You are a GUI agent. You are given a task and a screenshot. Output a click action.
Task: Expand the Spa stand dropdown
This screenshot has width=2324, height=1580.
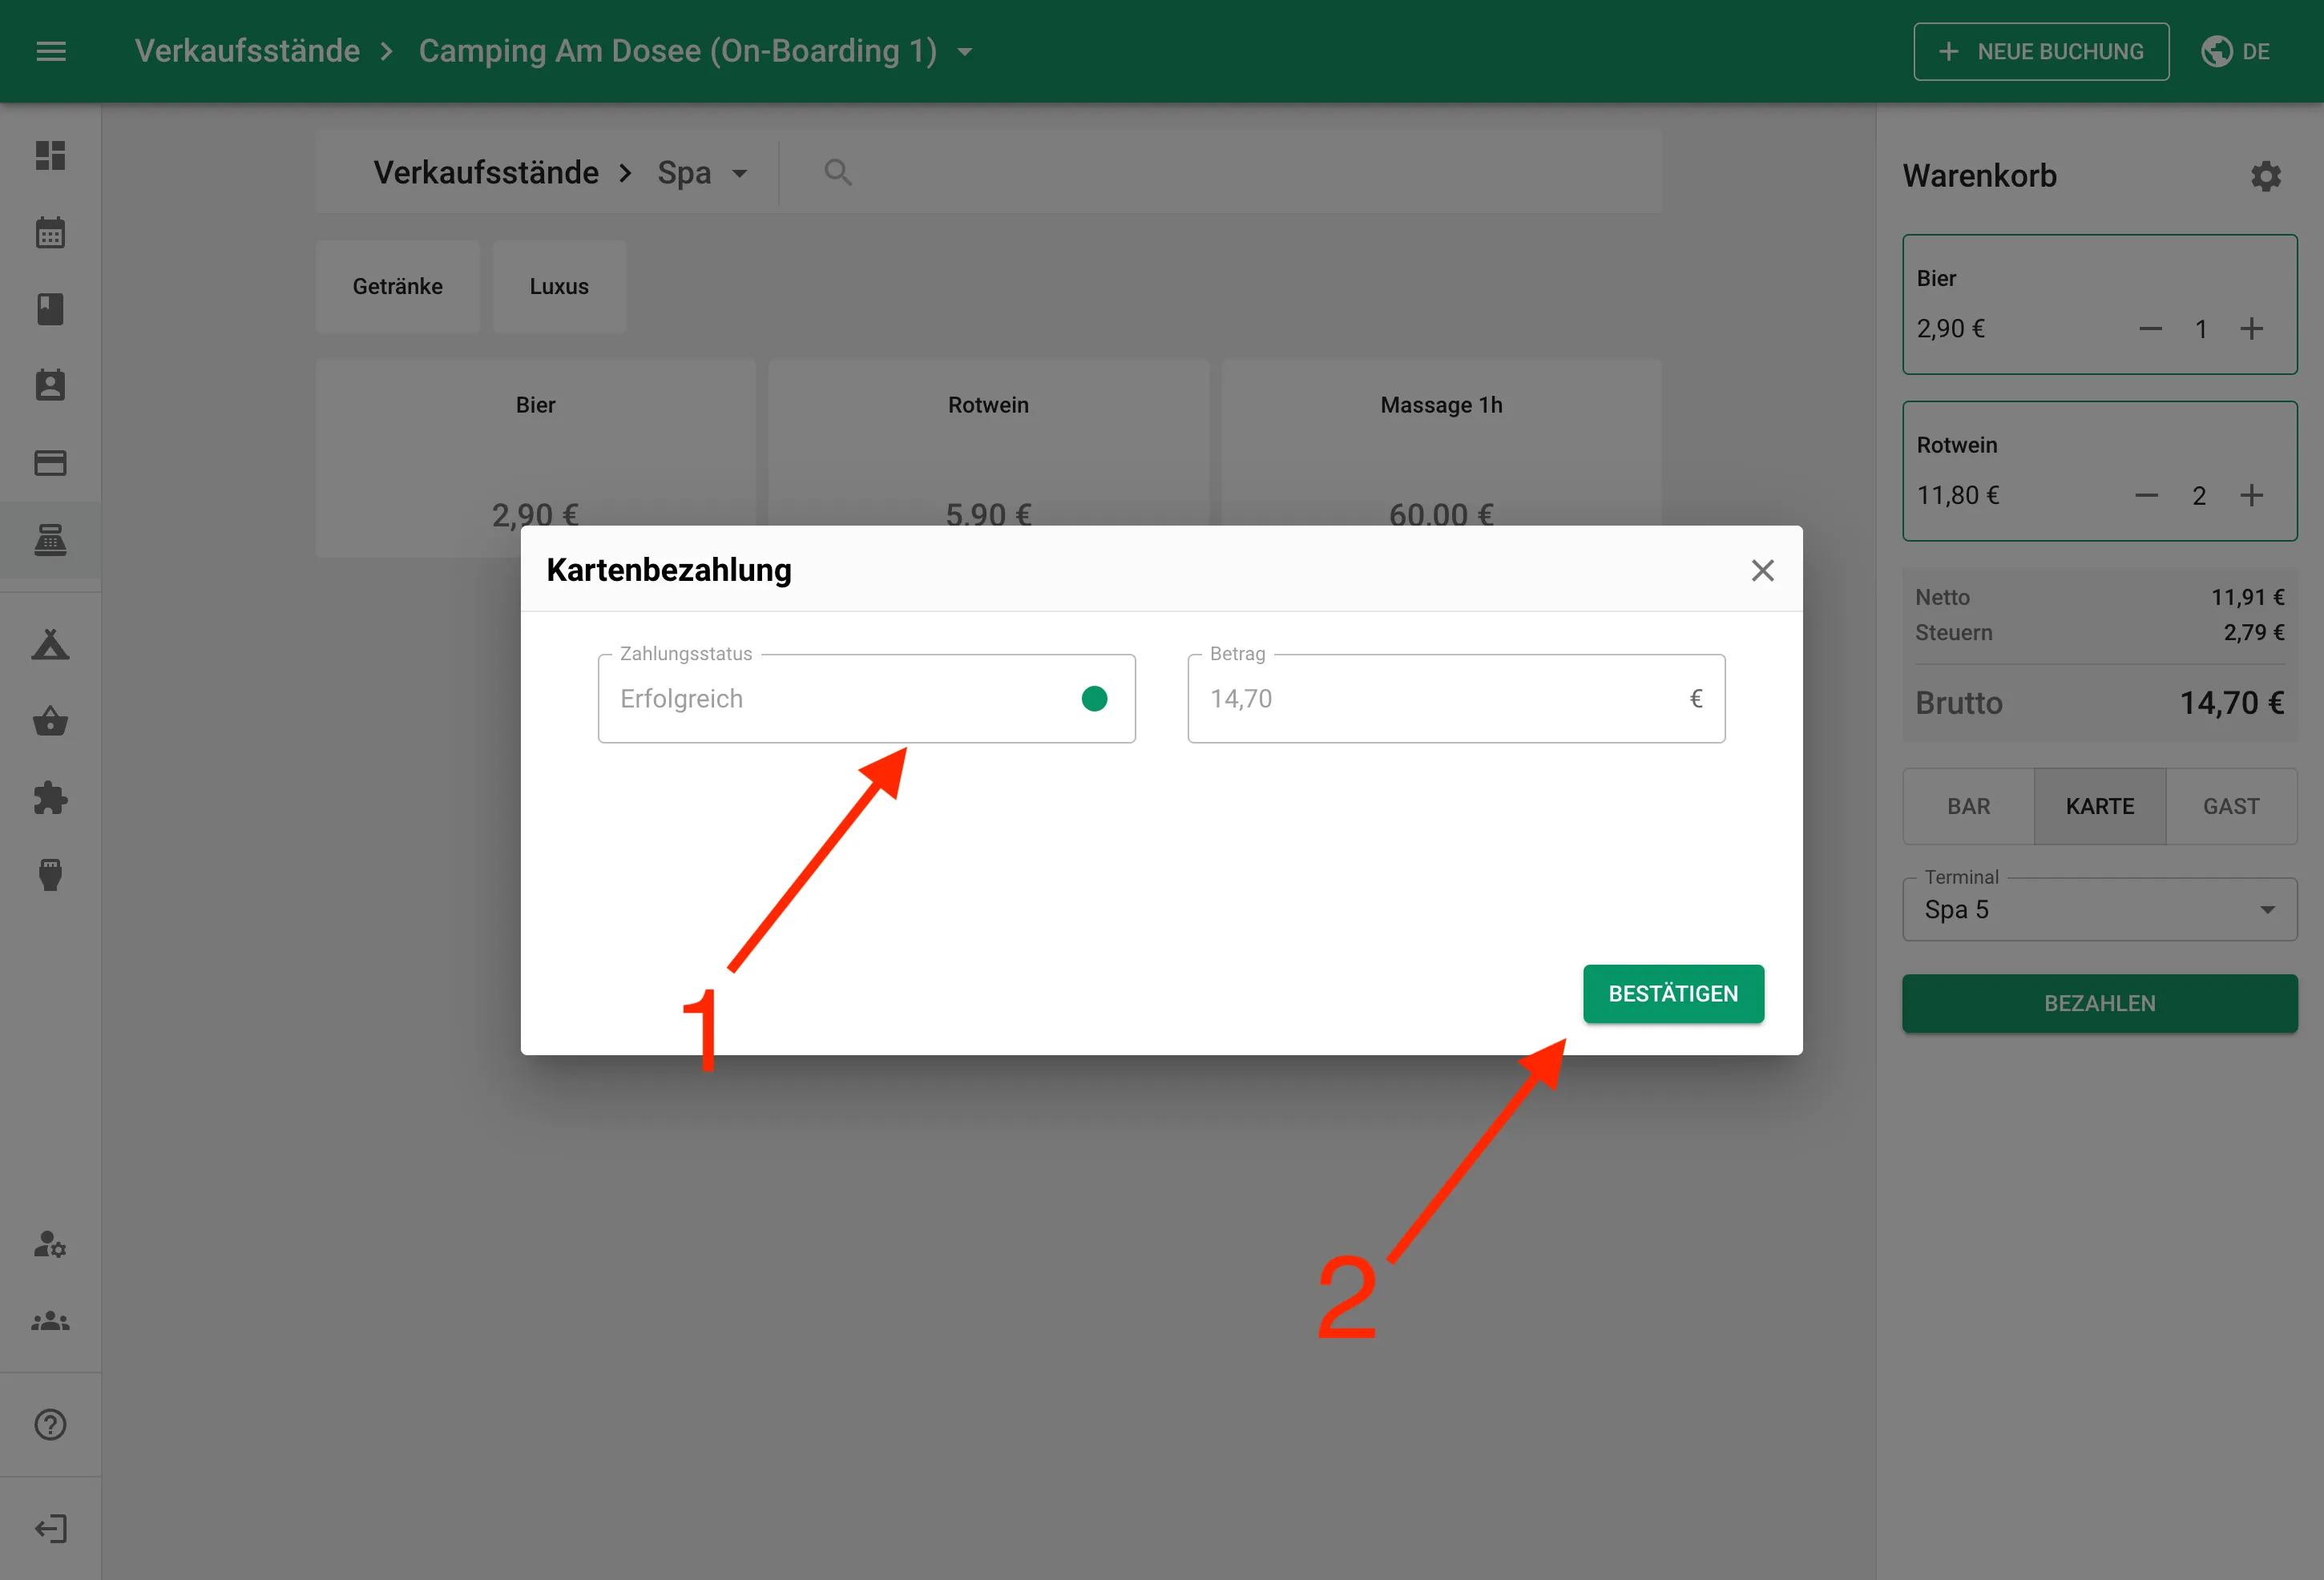click(x=740, y=174)
